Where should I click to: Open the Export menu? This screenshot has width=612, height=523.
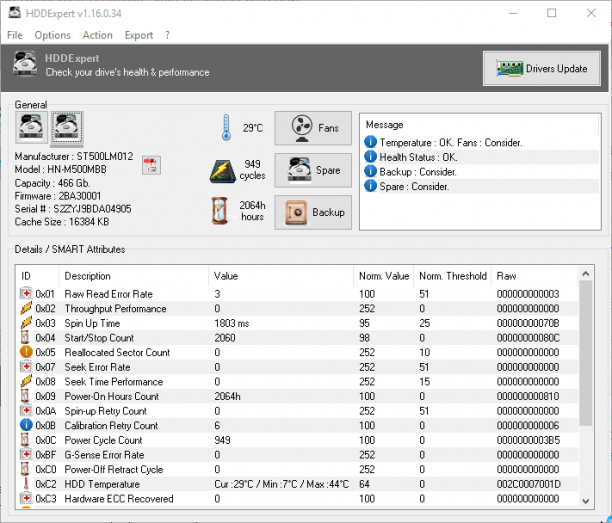[x=139, y=35]
